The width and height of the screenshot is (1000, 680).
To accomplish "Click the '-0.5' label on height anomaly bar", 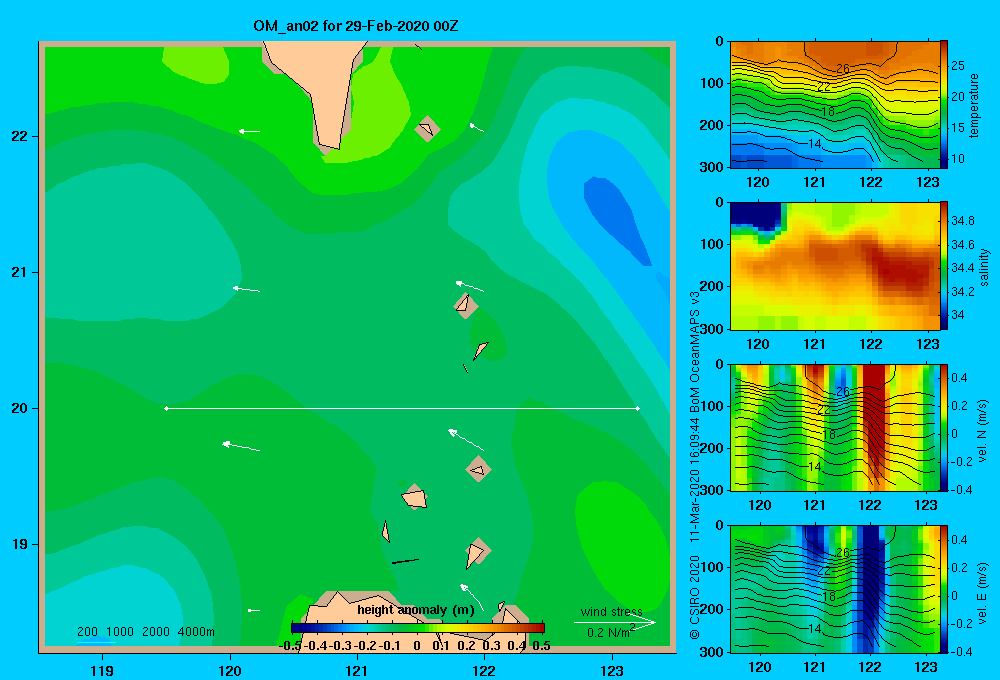I will (x=290, y=646).
